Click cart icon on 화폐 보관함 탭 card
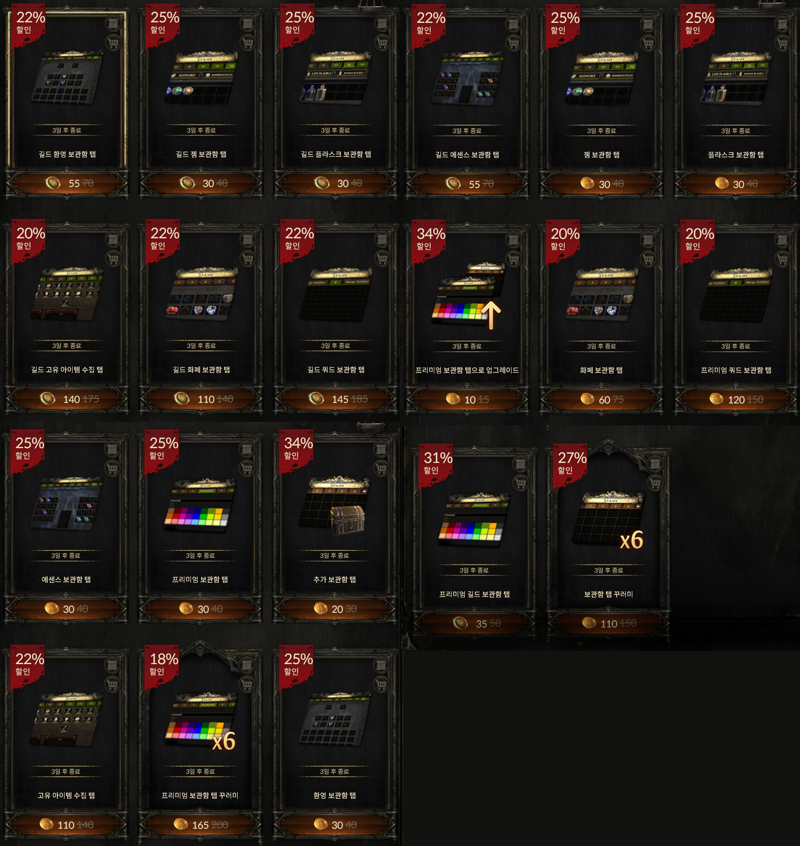This screenshot has height=846, width=800. (x=647, y=258)
